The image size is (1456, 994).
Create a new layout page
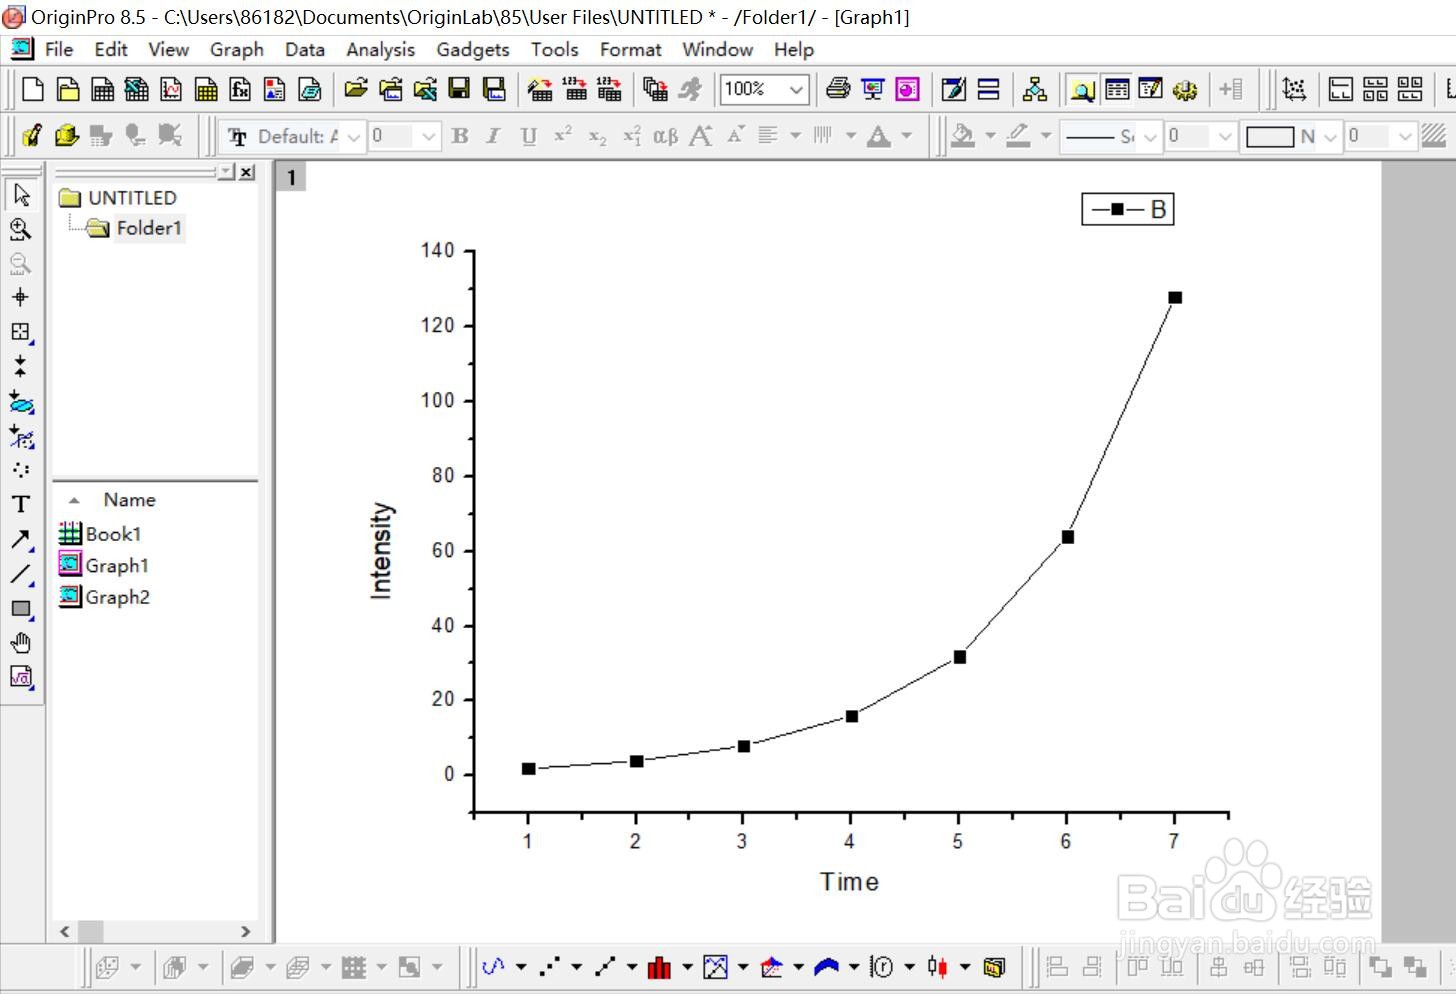tap(274, 90)
